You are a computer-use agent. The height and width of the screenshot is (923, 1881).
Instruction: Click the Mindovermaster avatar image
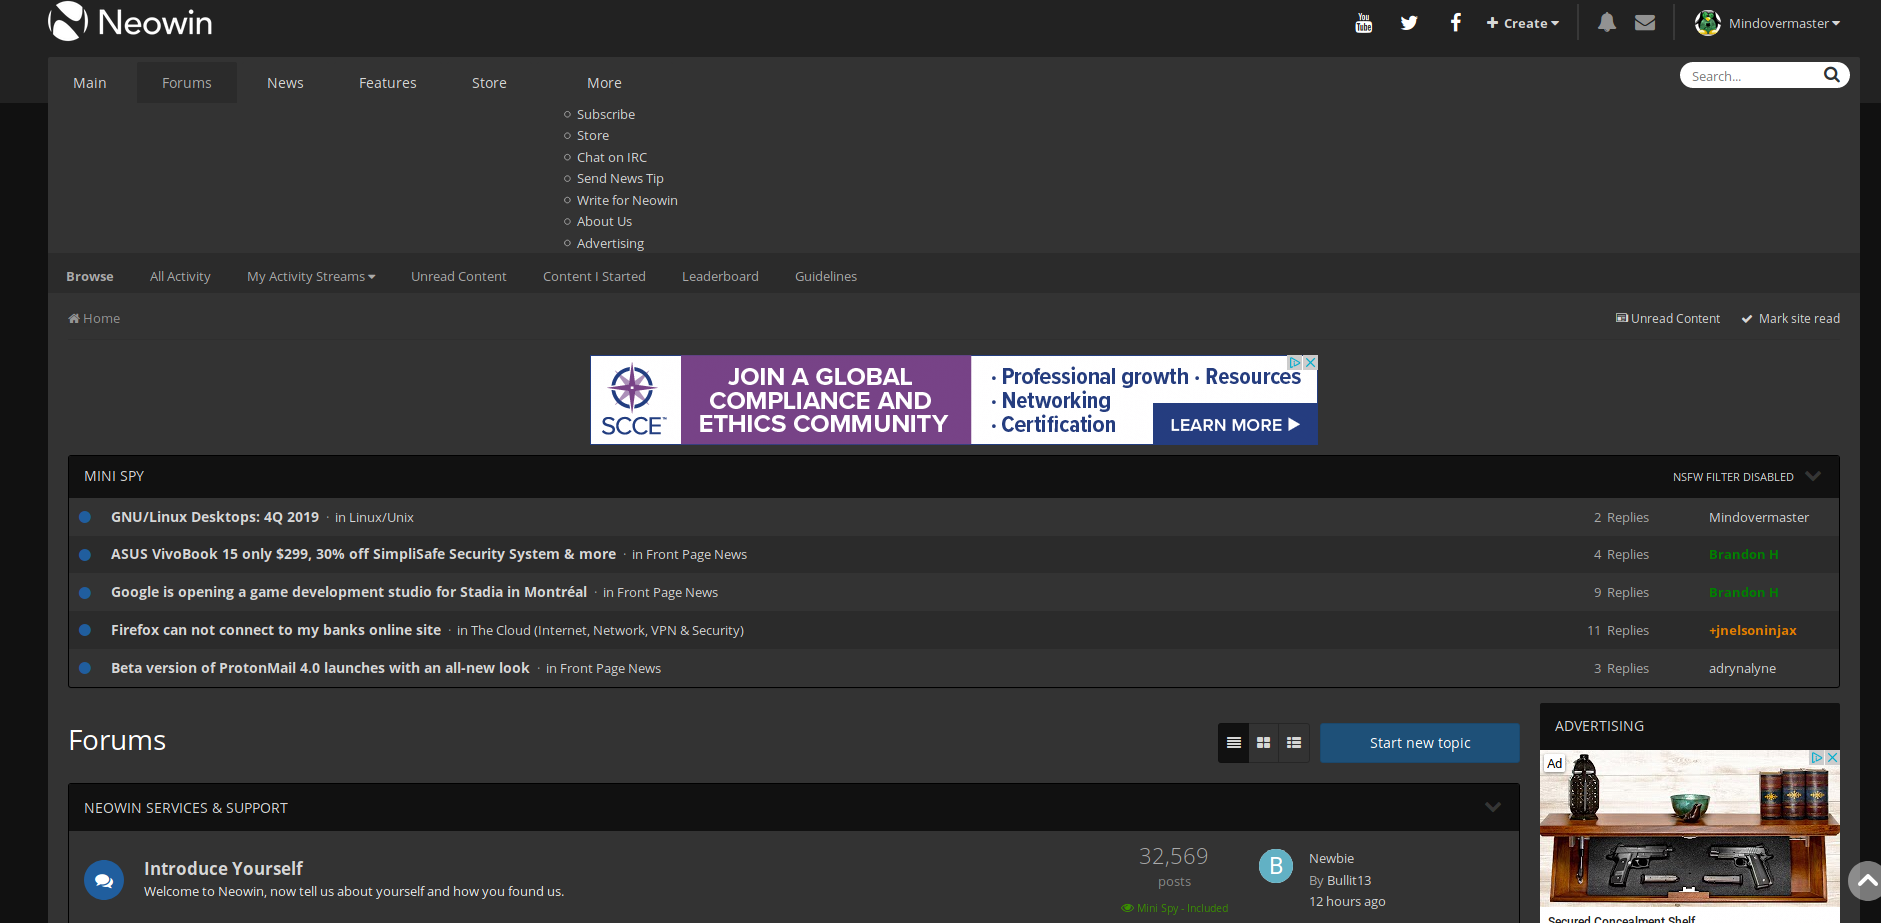[1708, 22]
